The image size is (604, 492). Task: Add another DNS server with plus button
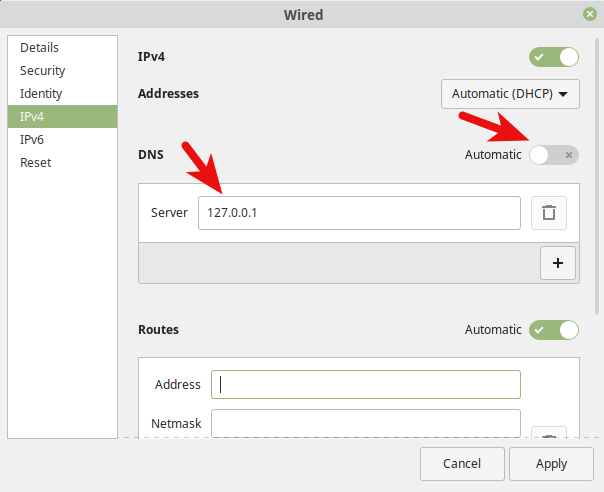click(557, 263)
